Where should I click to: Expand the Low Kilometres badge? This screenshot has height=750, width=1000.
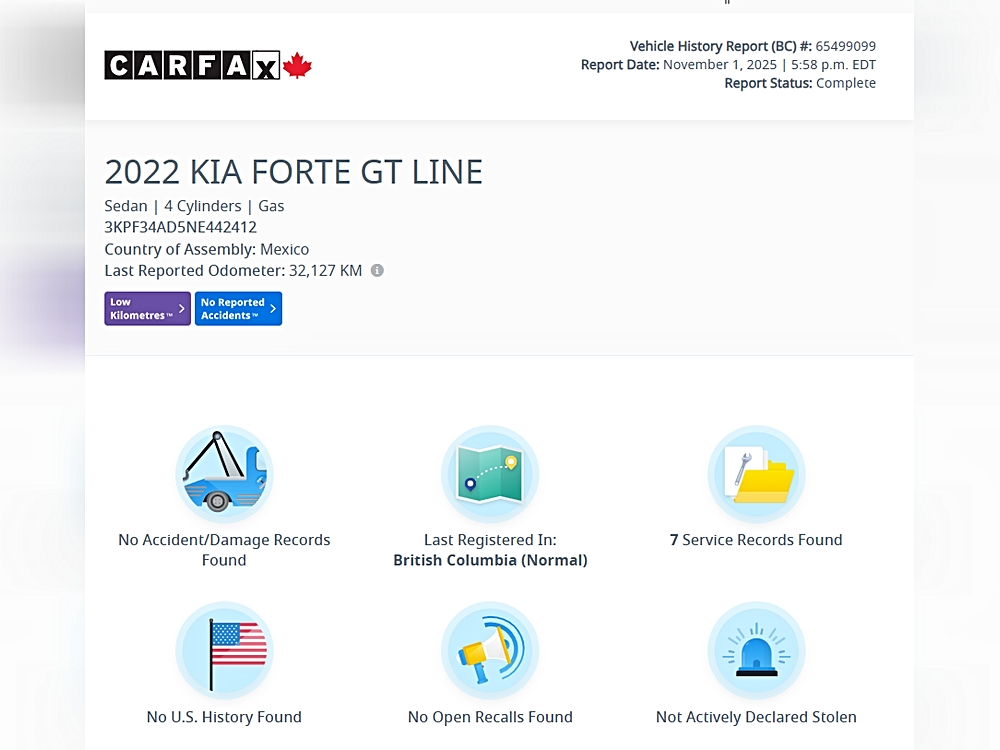(147, 309)
